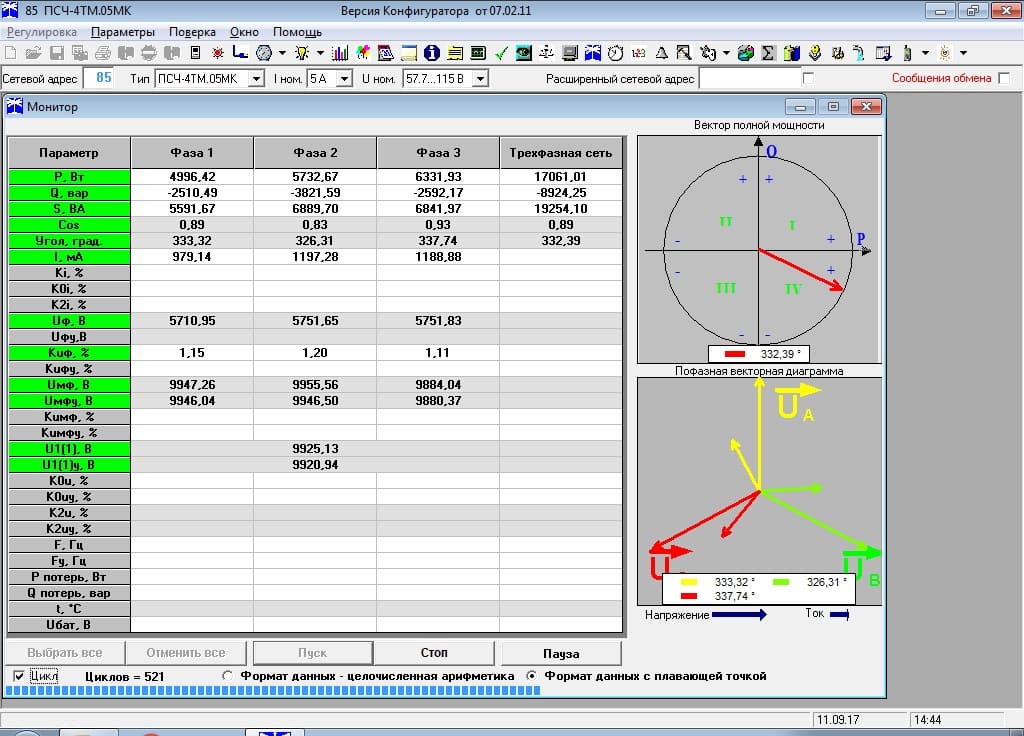This screenshot has width=1024, height=736.
Task: Open the U ном. voltage dropdown
Action: 480,78
